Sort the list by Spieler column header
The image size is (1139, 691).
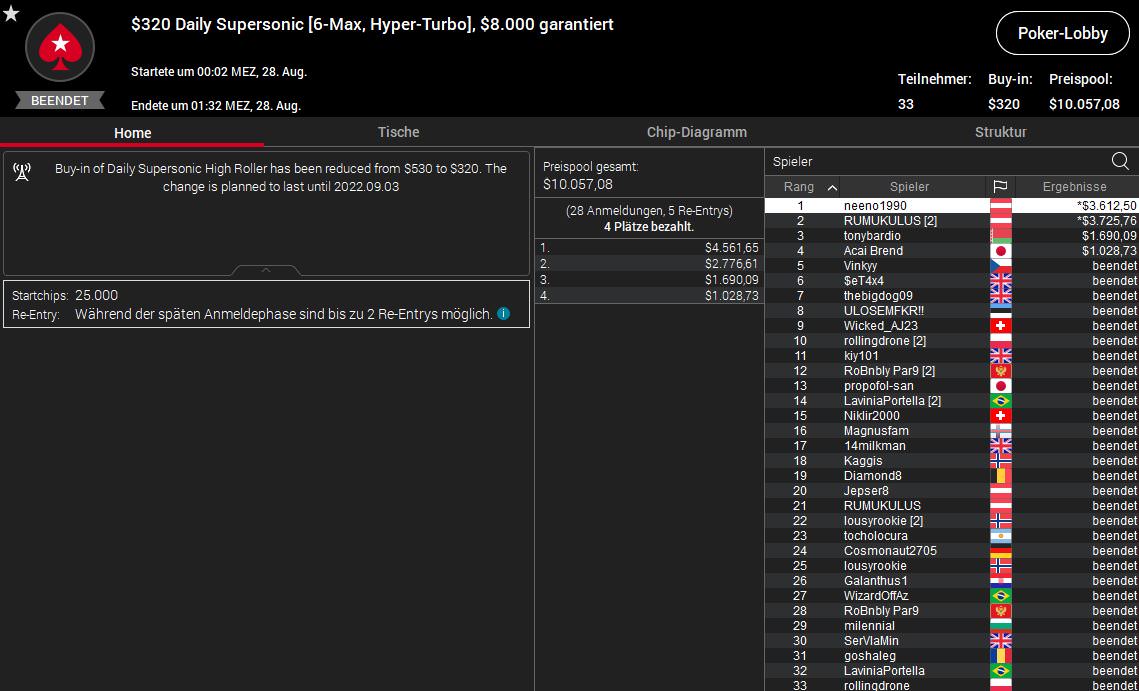tap(909, 187)
